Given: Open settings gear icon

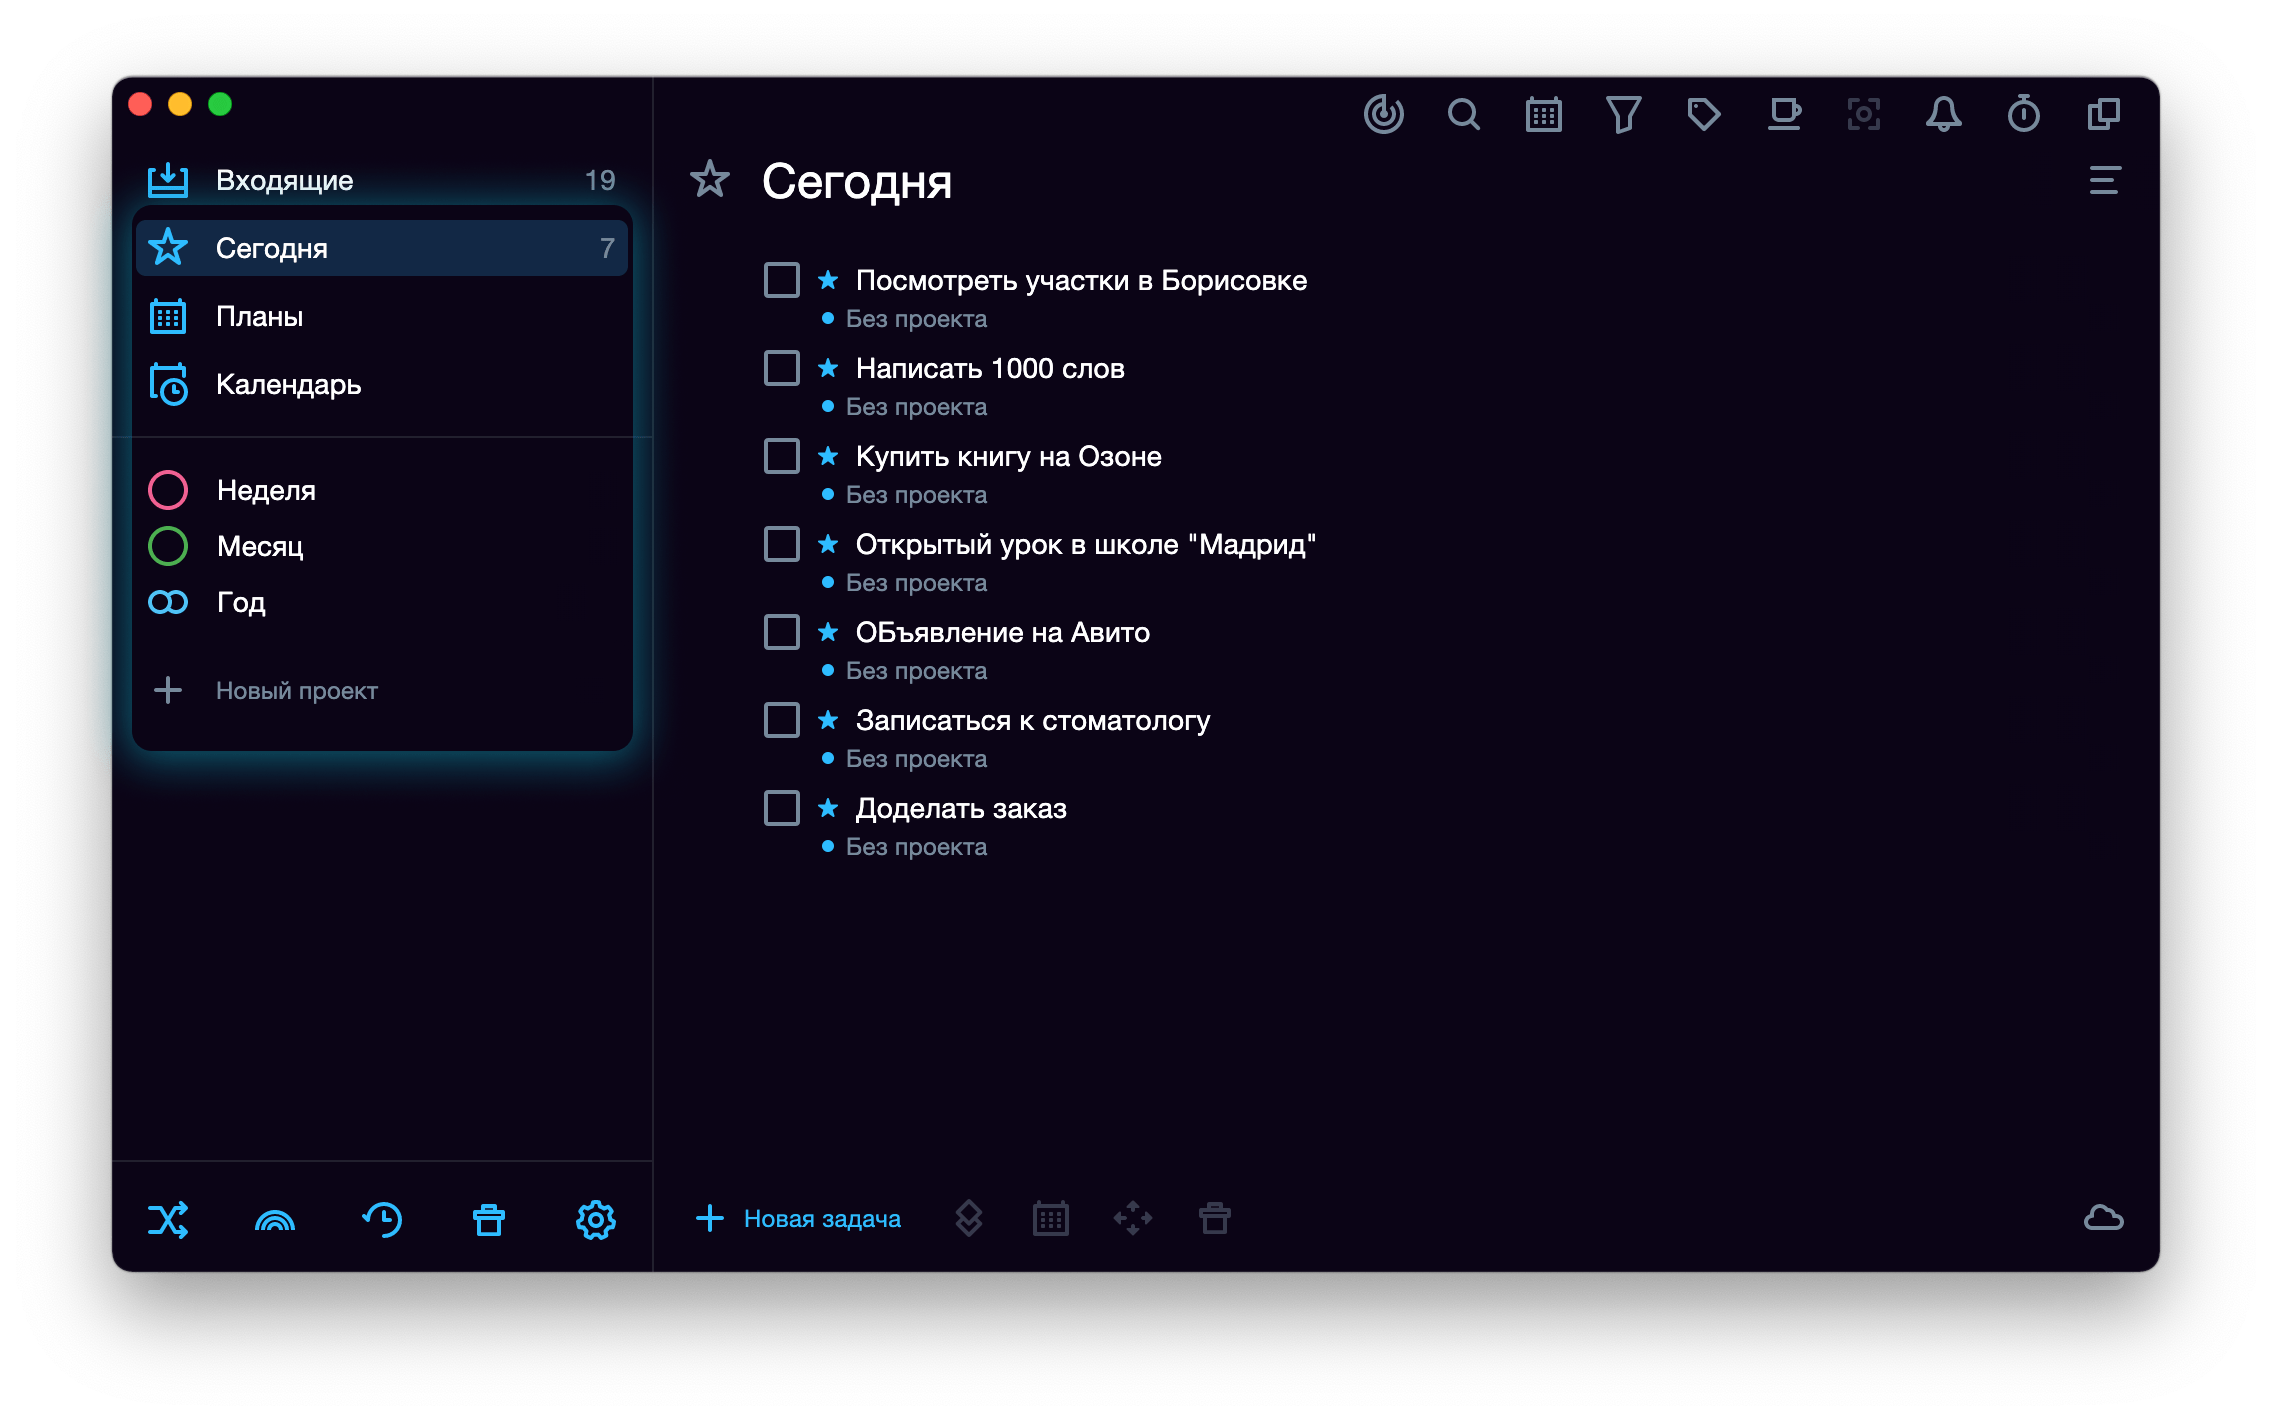Looking at the screenshot, I should coord(596,1220).
